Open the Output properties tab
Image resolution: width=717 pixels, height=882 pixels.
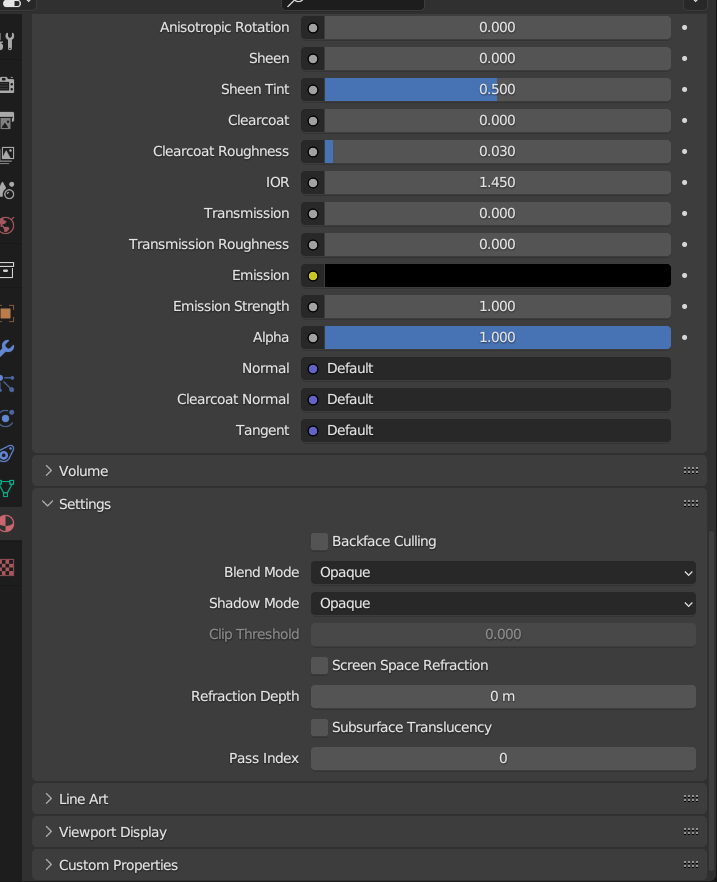click(7, 120)
